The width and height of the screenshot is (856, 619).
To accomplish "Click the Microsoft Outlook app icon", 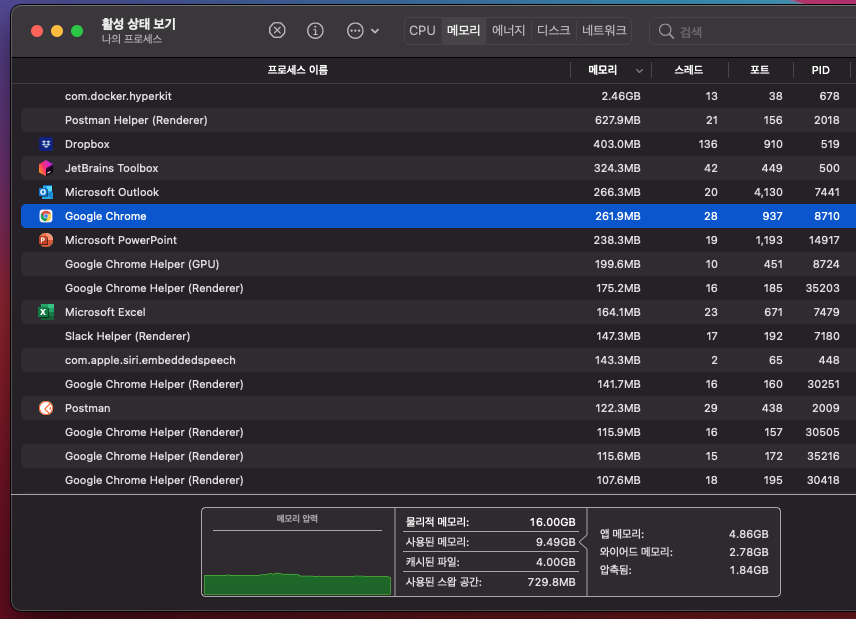I will click(x=46, y=192).
